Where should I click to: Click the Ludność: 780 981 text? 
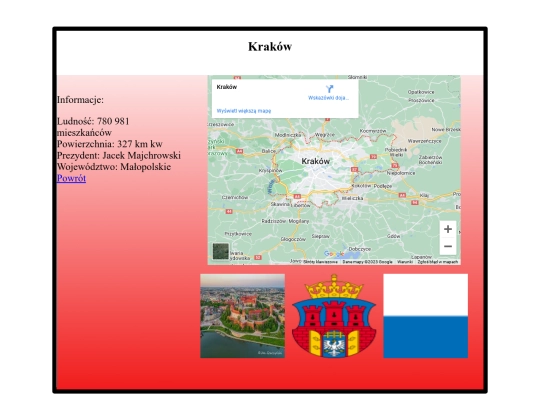93,121
